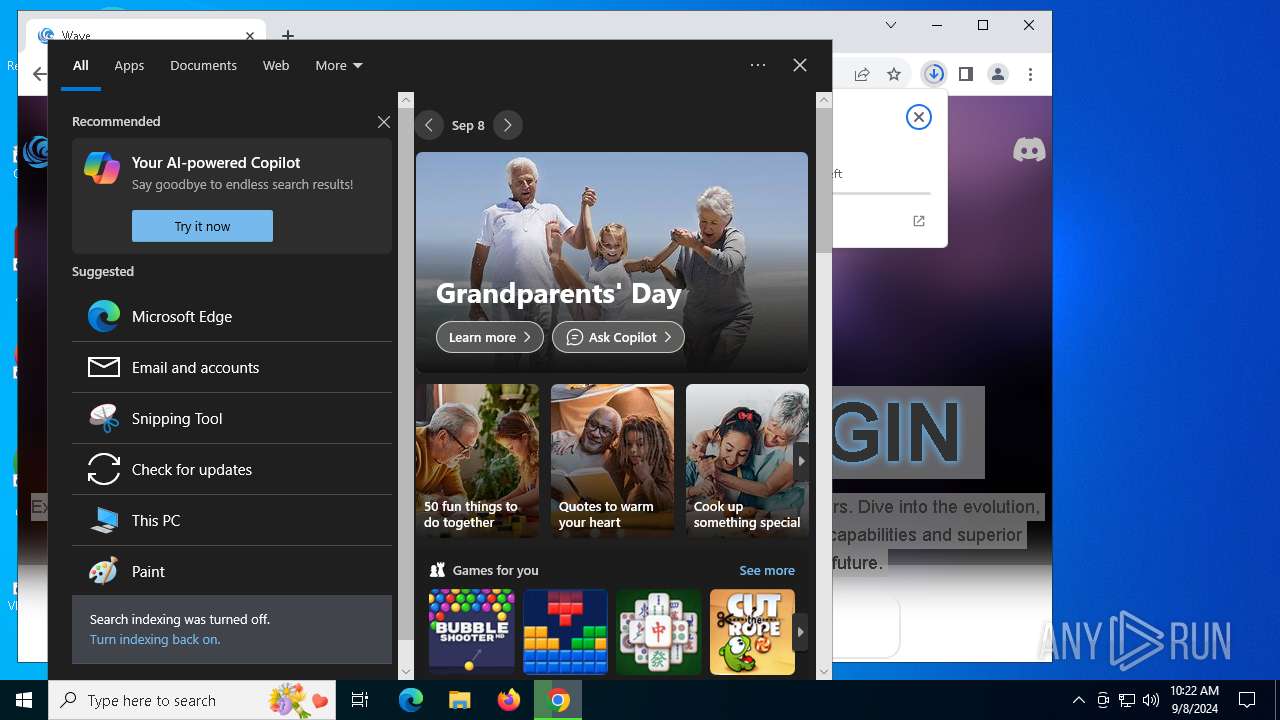
Task: Open Chrome profile avatar icon
Action: click(x=997, y=74)
